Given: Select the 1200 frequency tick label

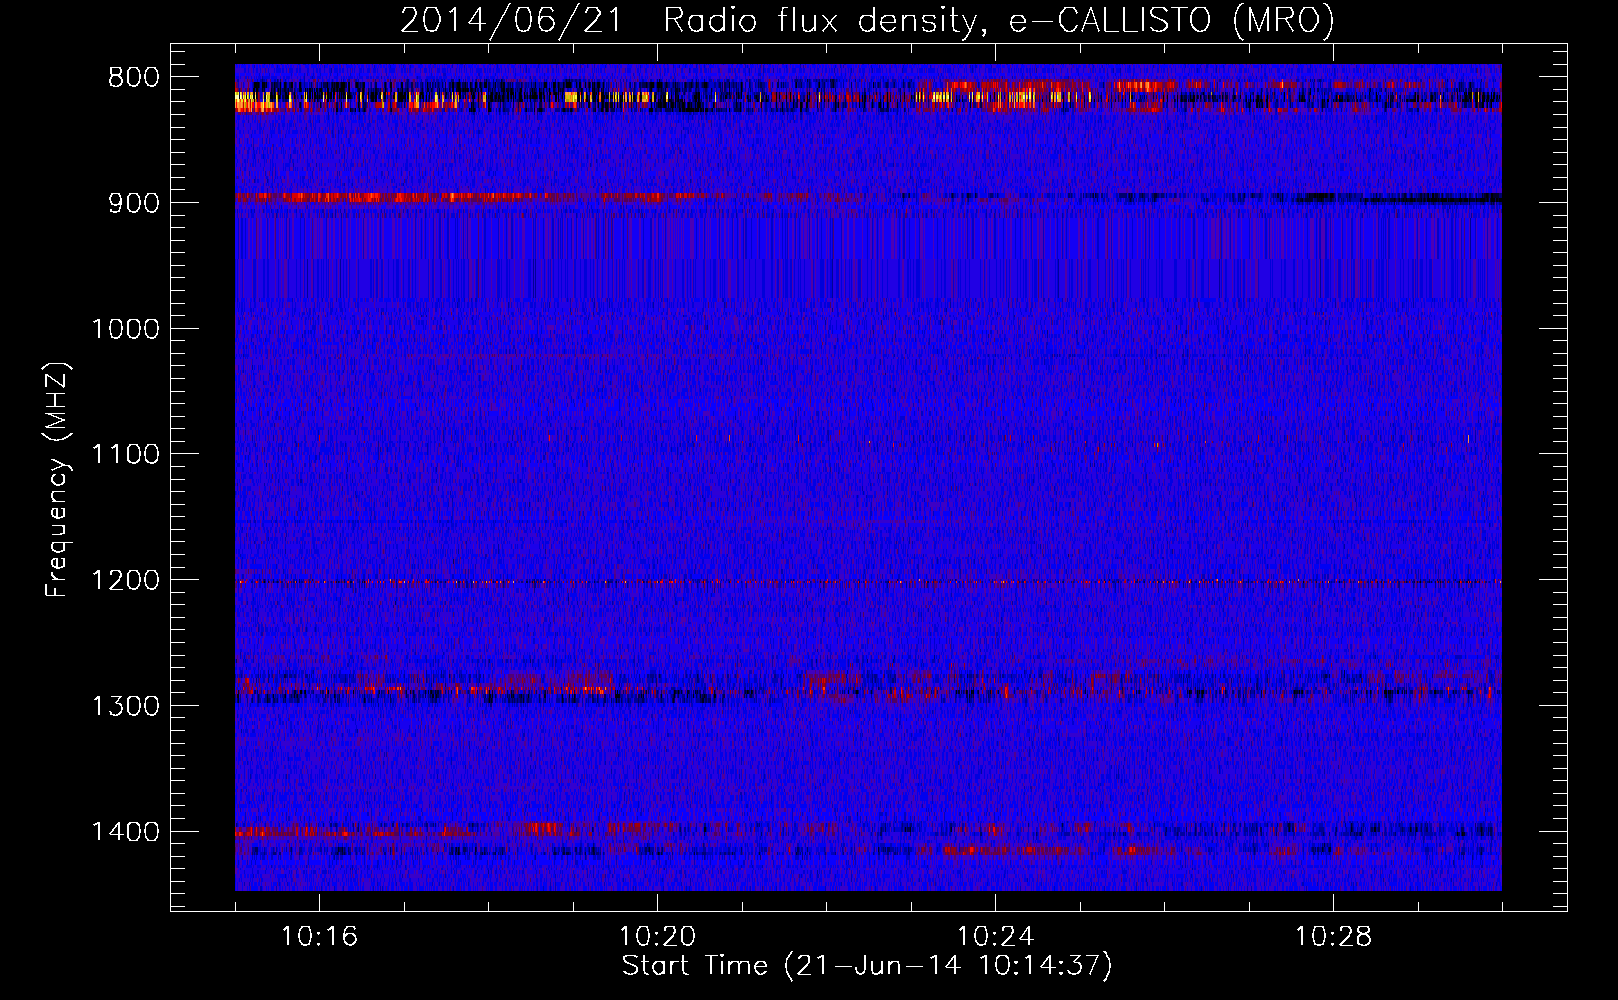Looking at the screenshot, I should tap(126, 581).
